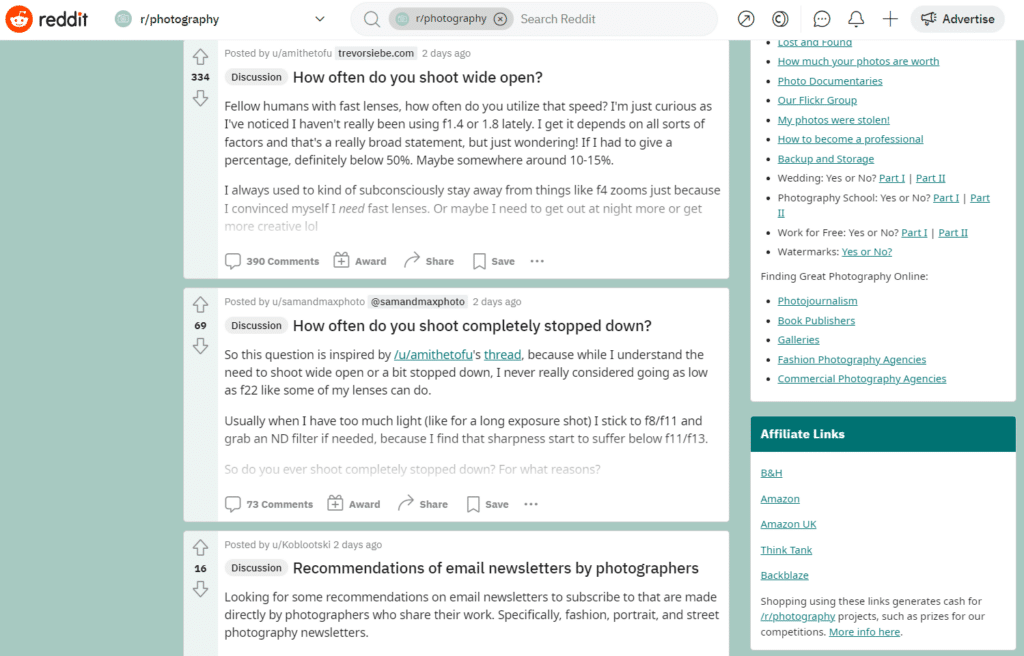This screenshot has height=656, width=1024.
Task: Open u/amithetofu poster profile
Action: click(302, 54)
